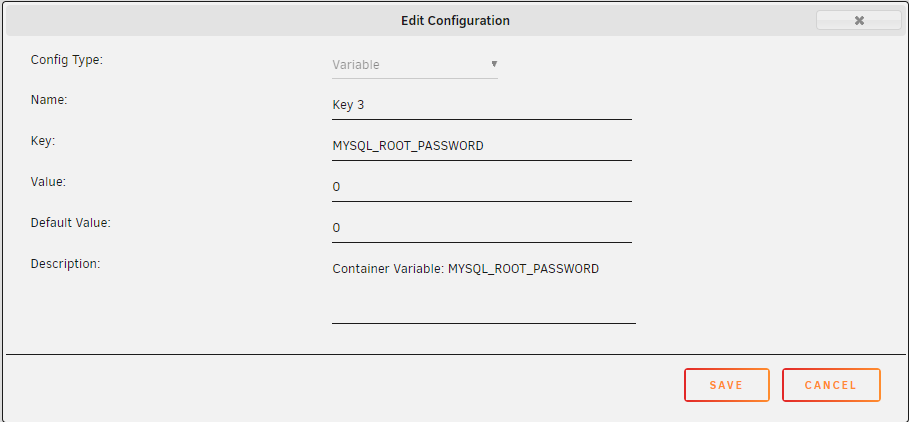Click the Default Value label
The image size is (909, 422).
click(70, 223)
